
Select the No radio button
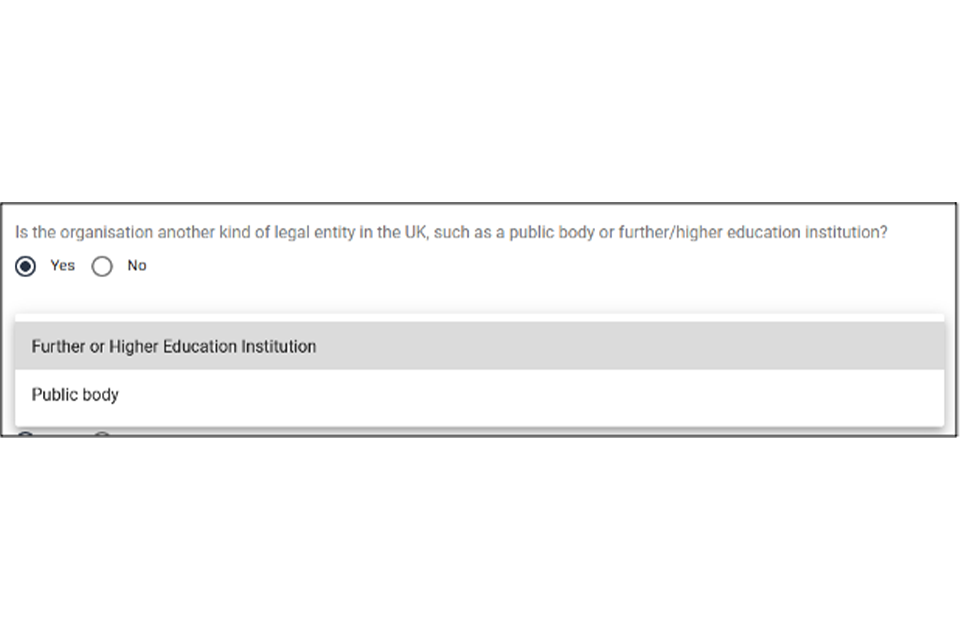coord(102,266)
